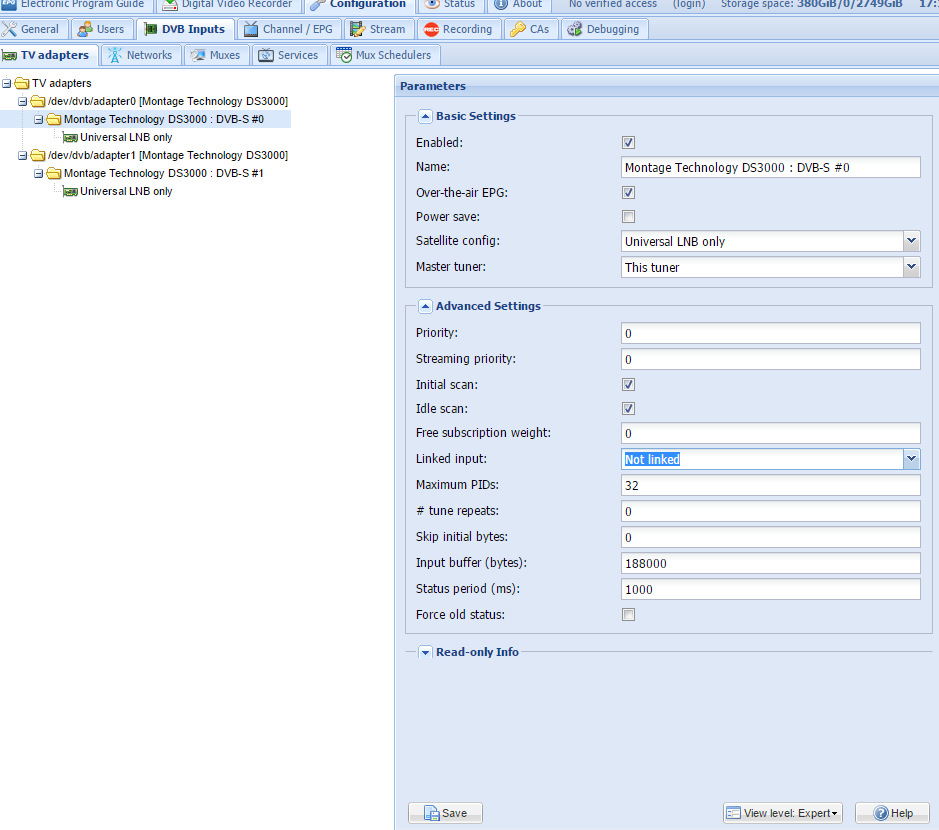Open the Debugging tab
Image resolution: width=939 pixels, height=830 pixels.
point(604,29)
